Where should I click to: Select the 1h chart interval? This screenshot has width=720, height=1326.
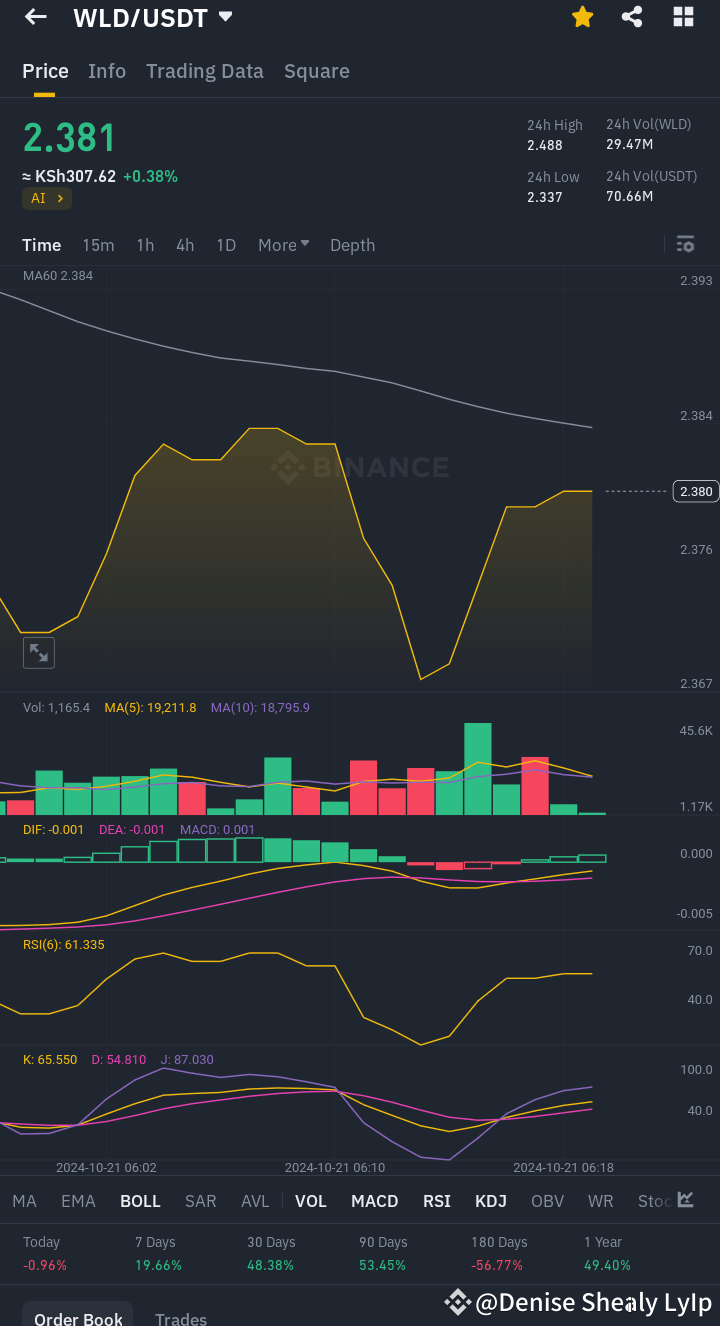click(145, 245)
